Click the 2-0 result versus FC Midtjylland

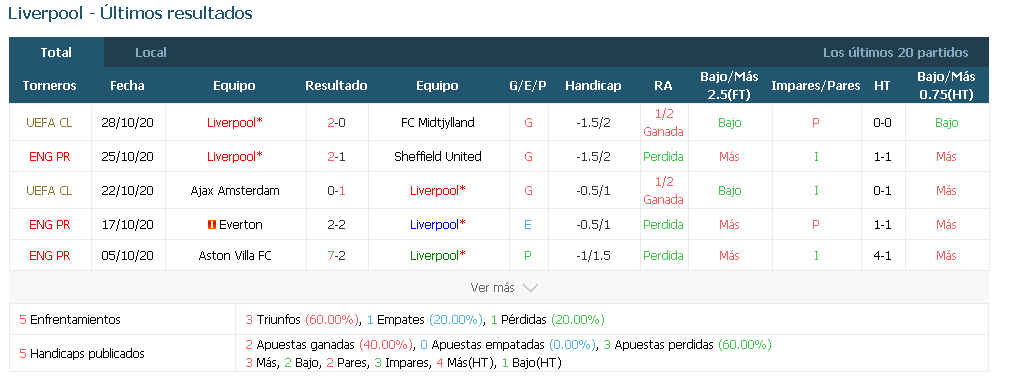(x=337, y=123)
